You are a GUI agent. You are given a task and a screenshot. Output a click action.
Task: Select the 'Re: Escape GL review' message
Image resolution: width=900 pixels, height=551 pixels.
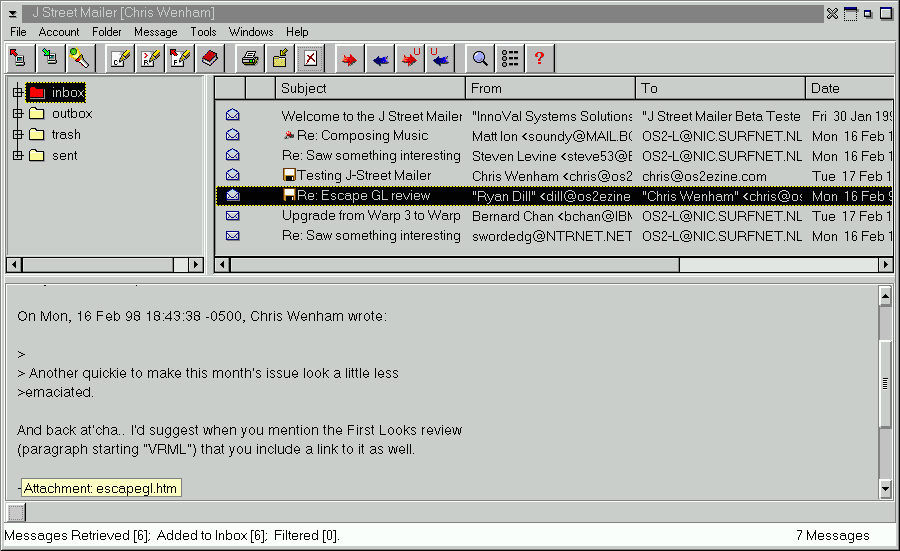click(x=554, y=196)
